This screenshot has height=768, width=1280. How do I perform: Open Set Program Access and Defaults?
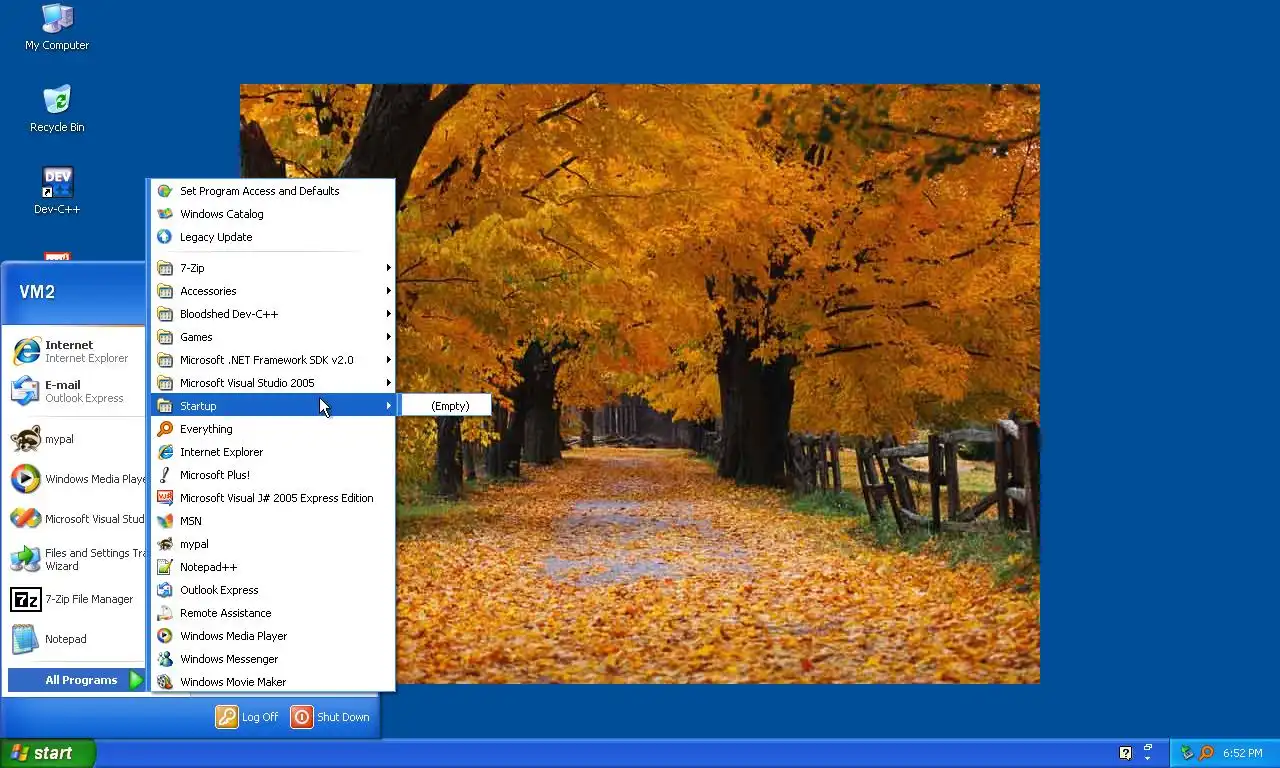[x=272, y=191]
